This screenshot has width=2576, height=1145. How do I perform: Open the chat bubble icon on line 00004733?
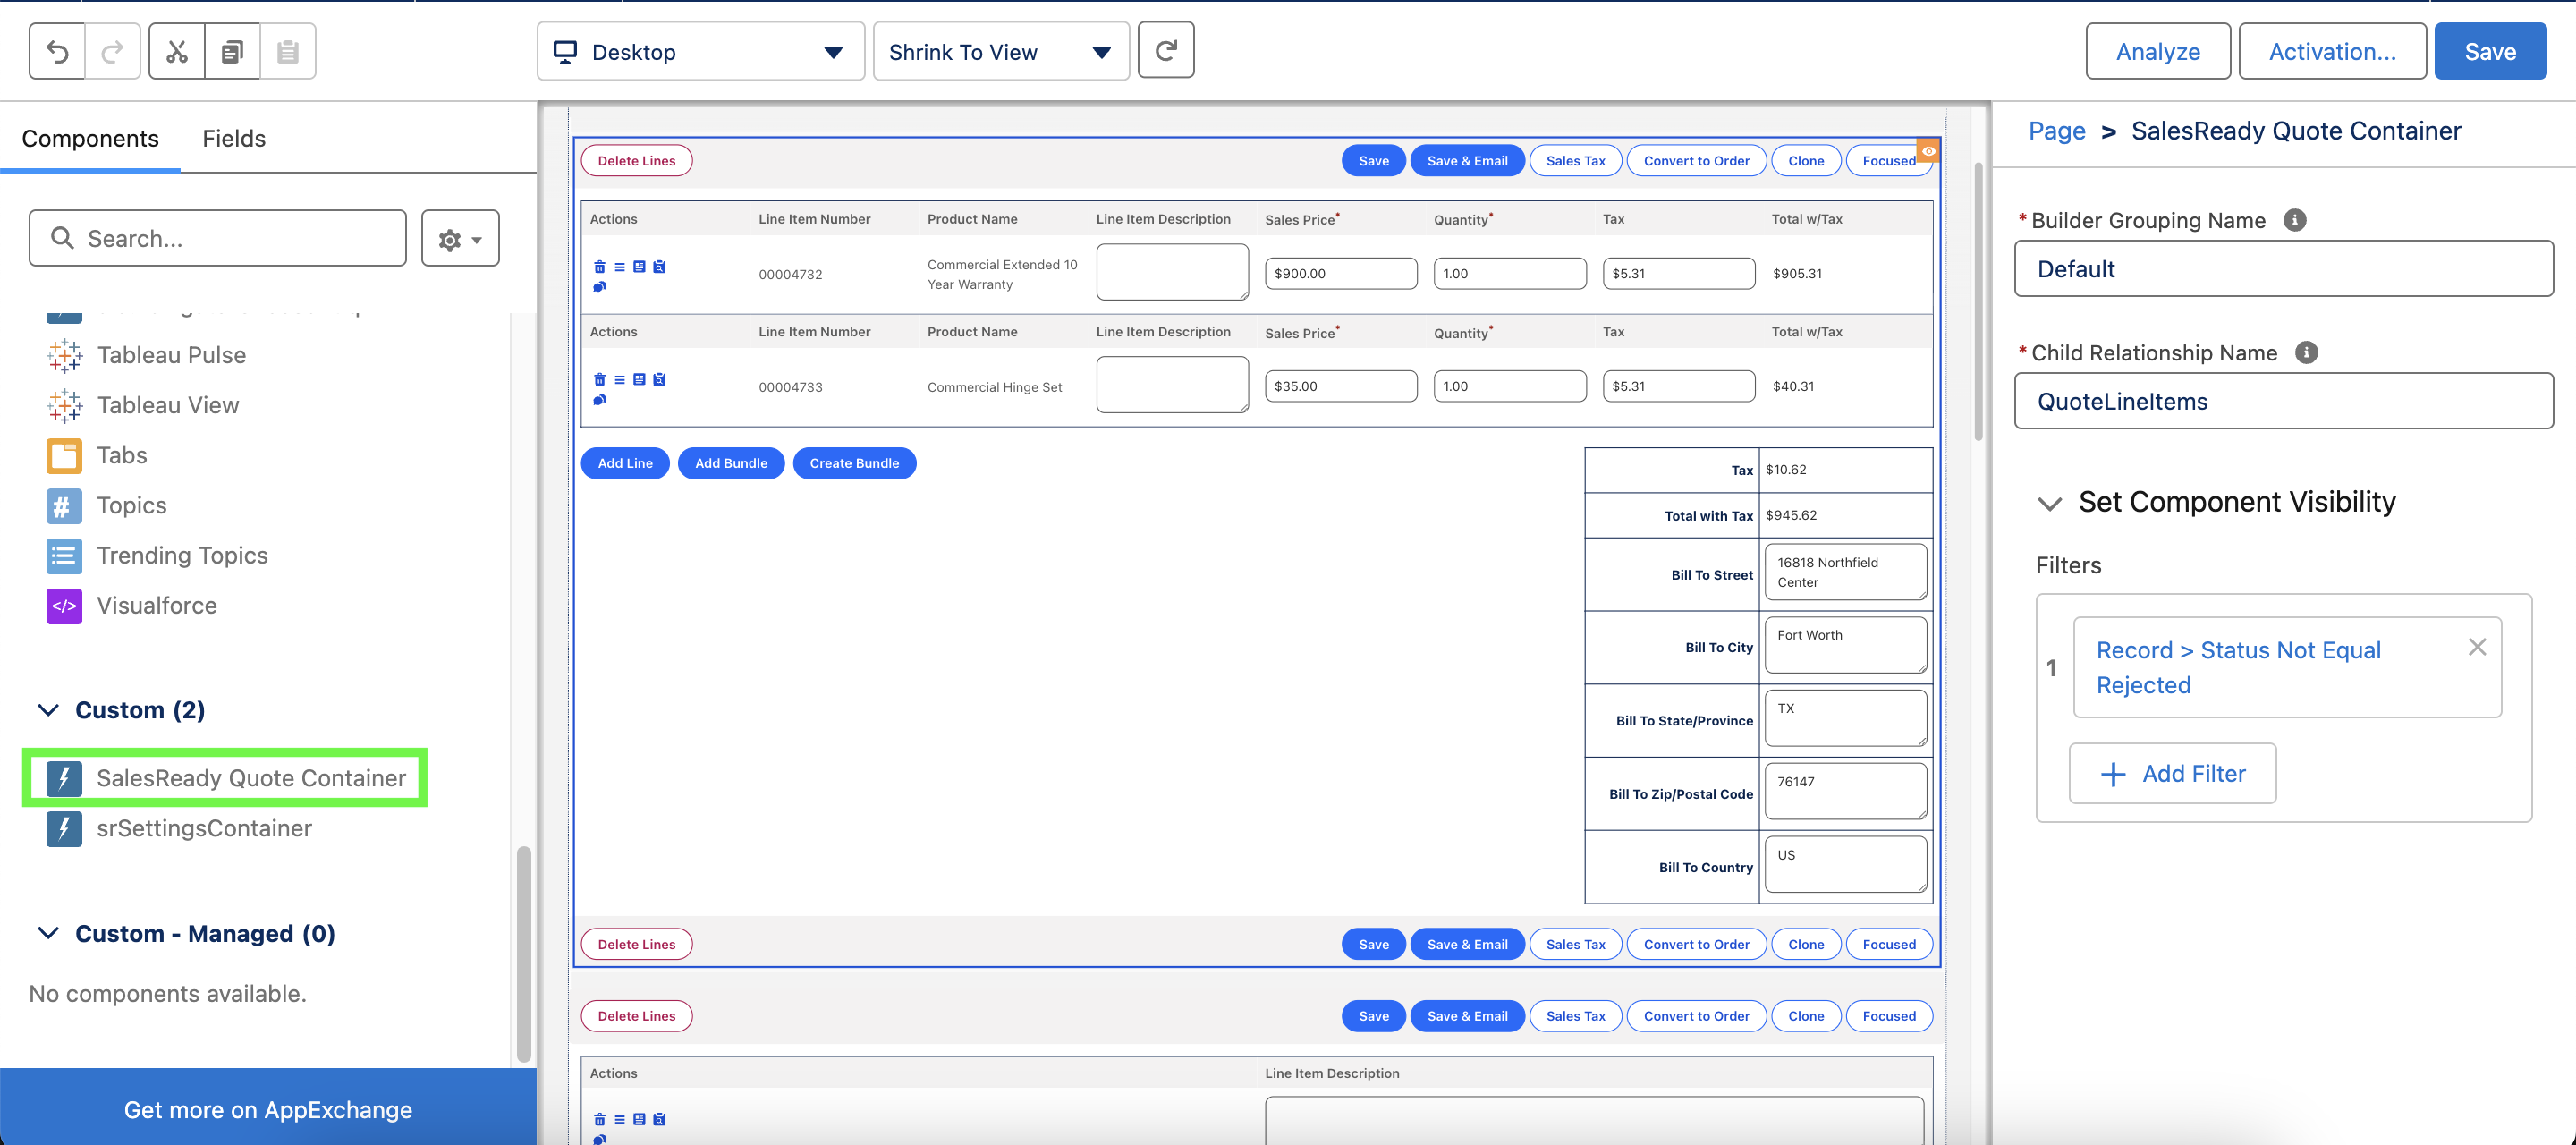click(600, 399)
